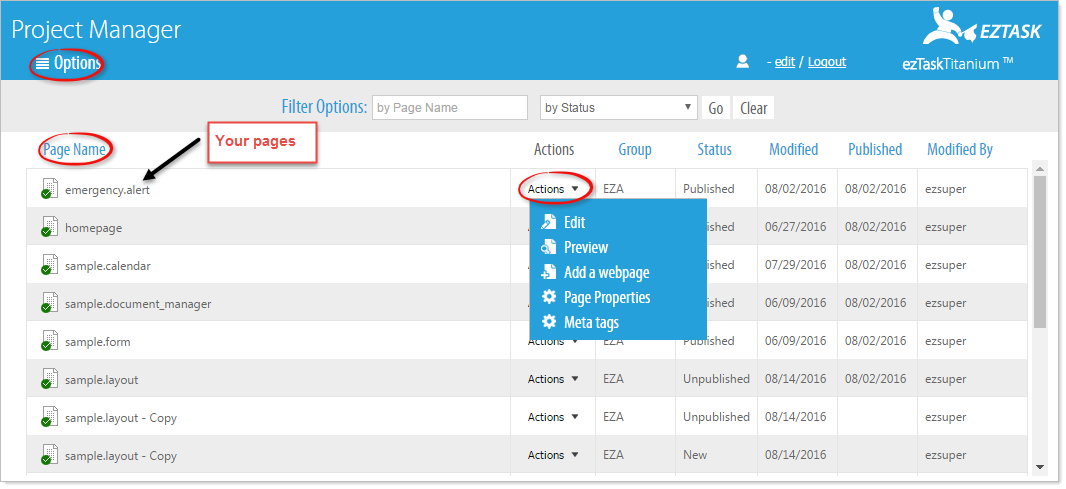
Task: Select the sample.form page name
Action: 98,342
